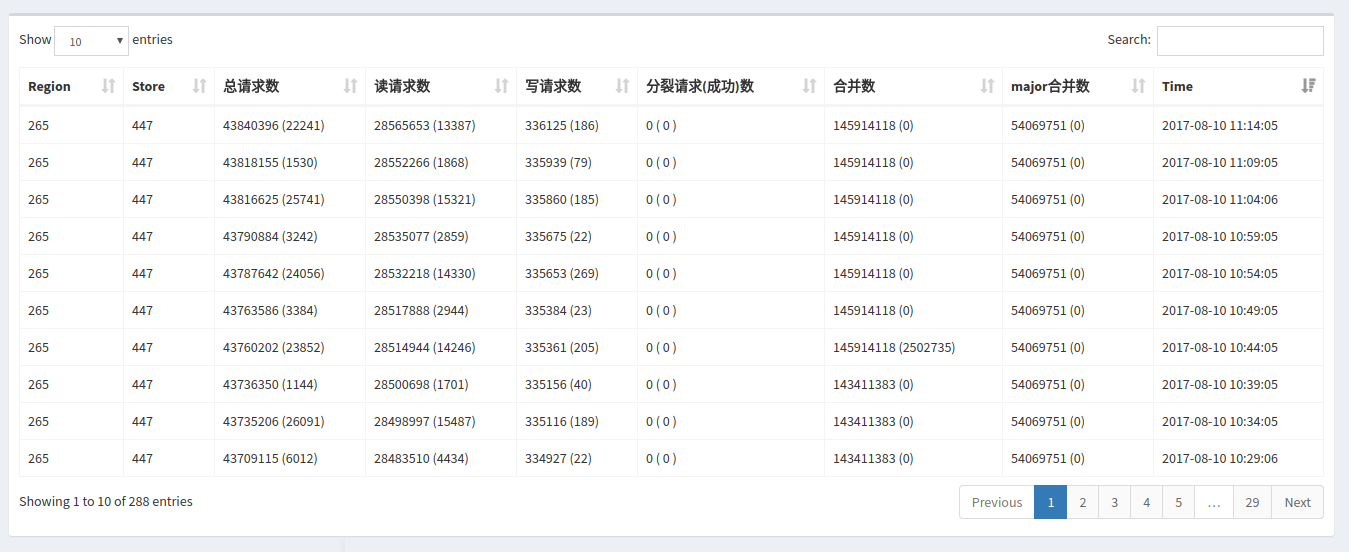Screen dimensions: 1349x552
Task: Sort by 读请求数 column icon
Action: [x=501, y=86]
